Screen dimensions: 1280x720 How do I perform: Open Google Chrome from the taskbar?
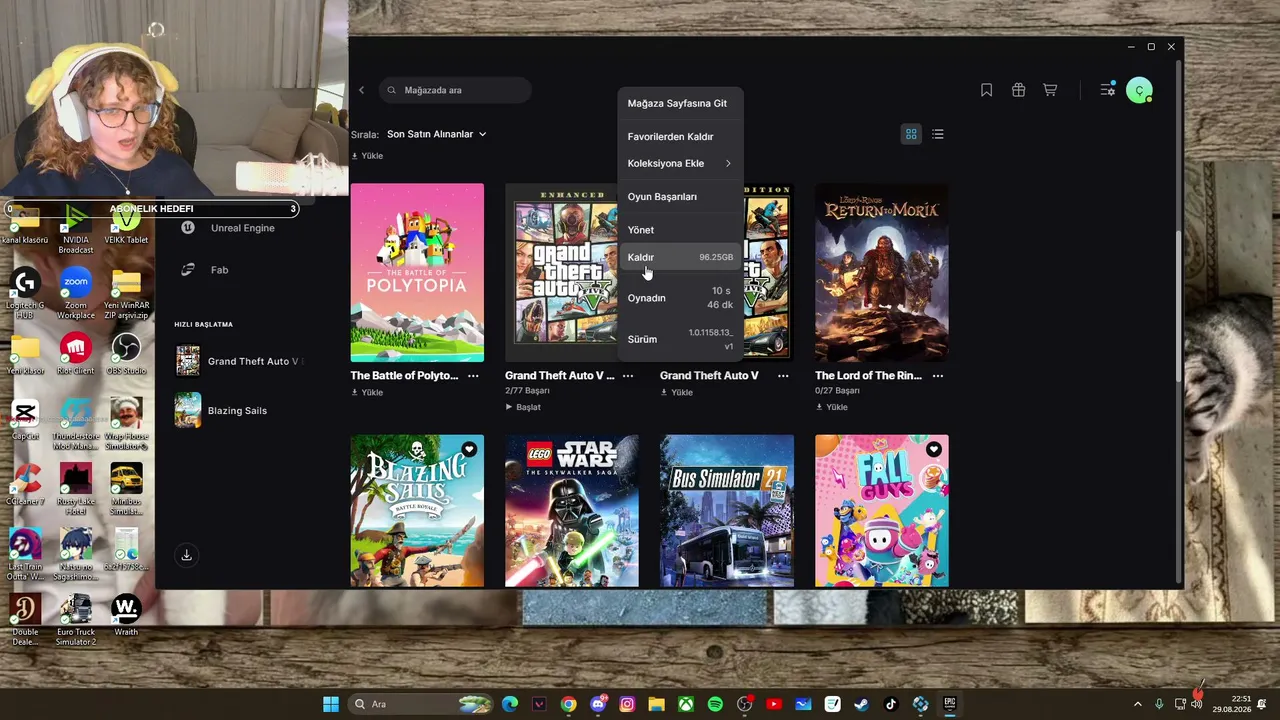coord(569,704)
